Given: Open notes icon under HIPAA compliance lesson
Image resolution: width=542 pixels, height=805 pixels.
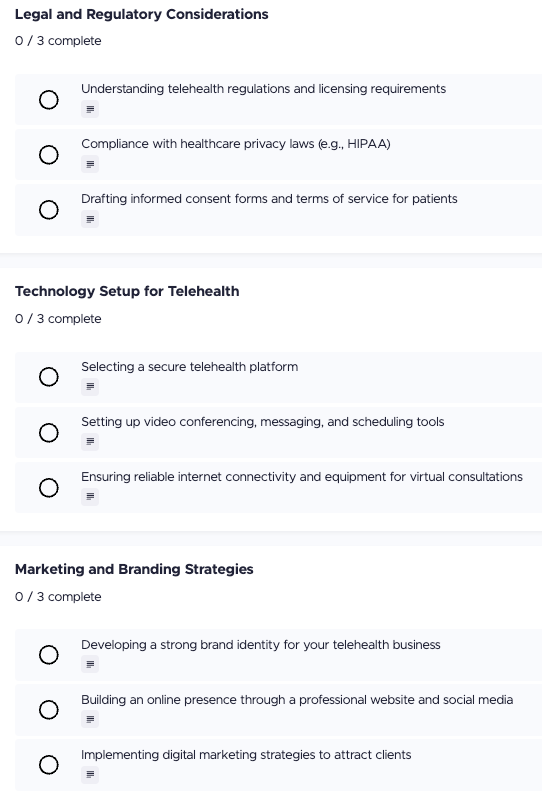Looking at the screenshot, I should click(90, 164).
